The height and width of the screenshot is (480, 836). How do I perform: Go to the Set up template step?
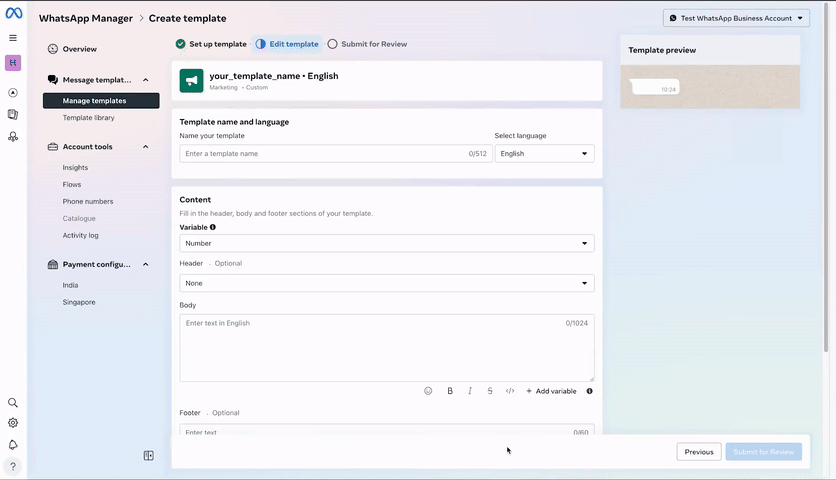pos(211,44)
